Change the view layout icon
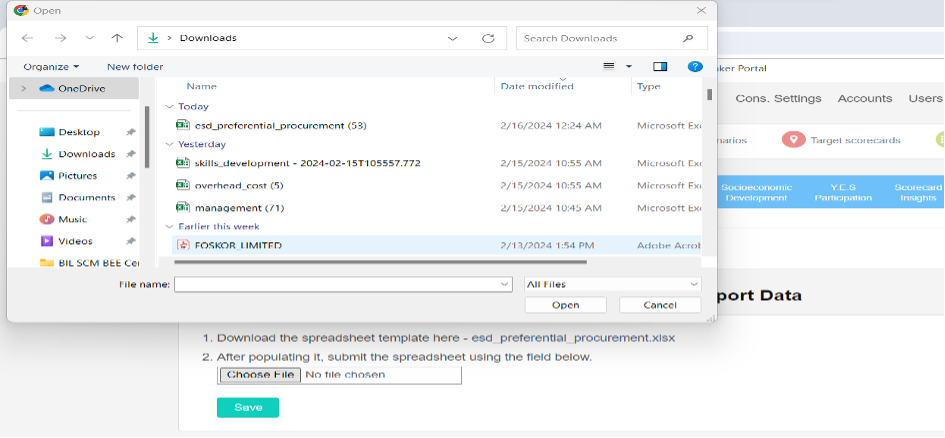 point(609,66)
